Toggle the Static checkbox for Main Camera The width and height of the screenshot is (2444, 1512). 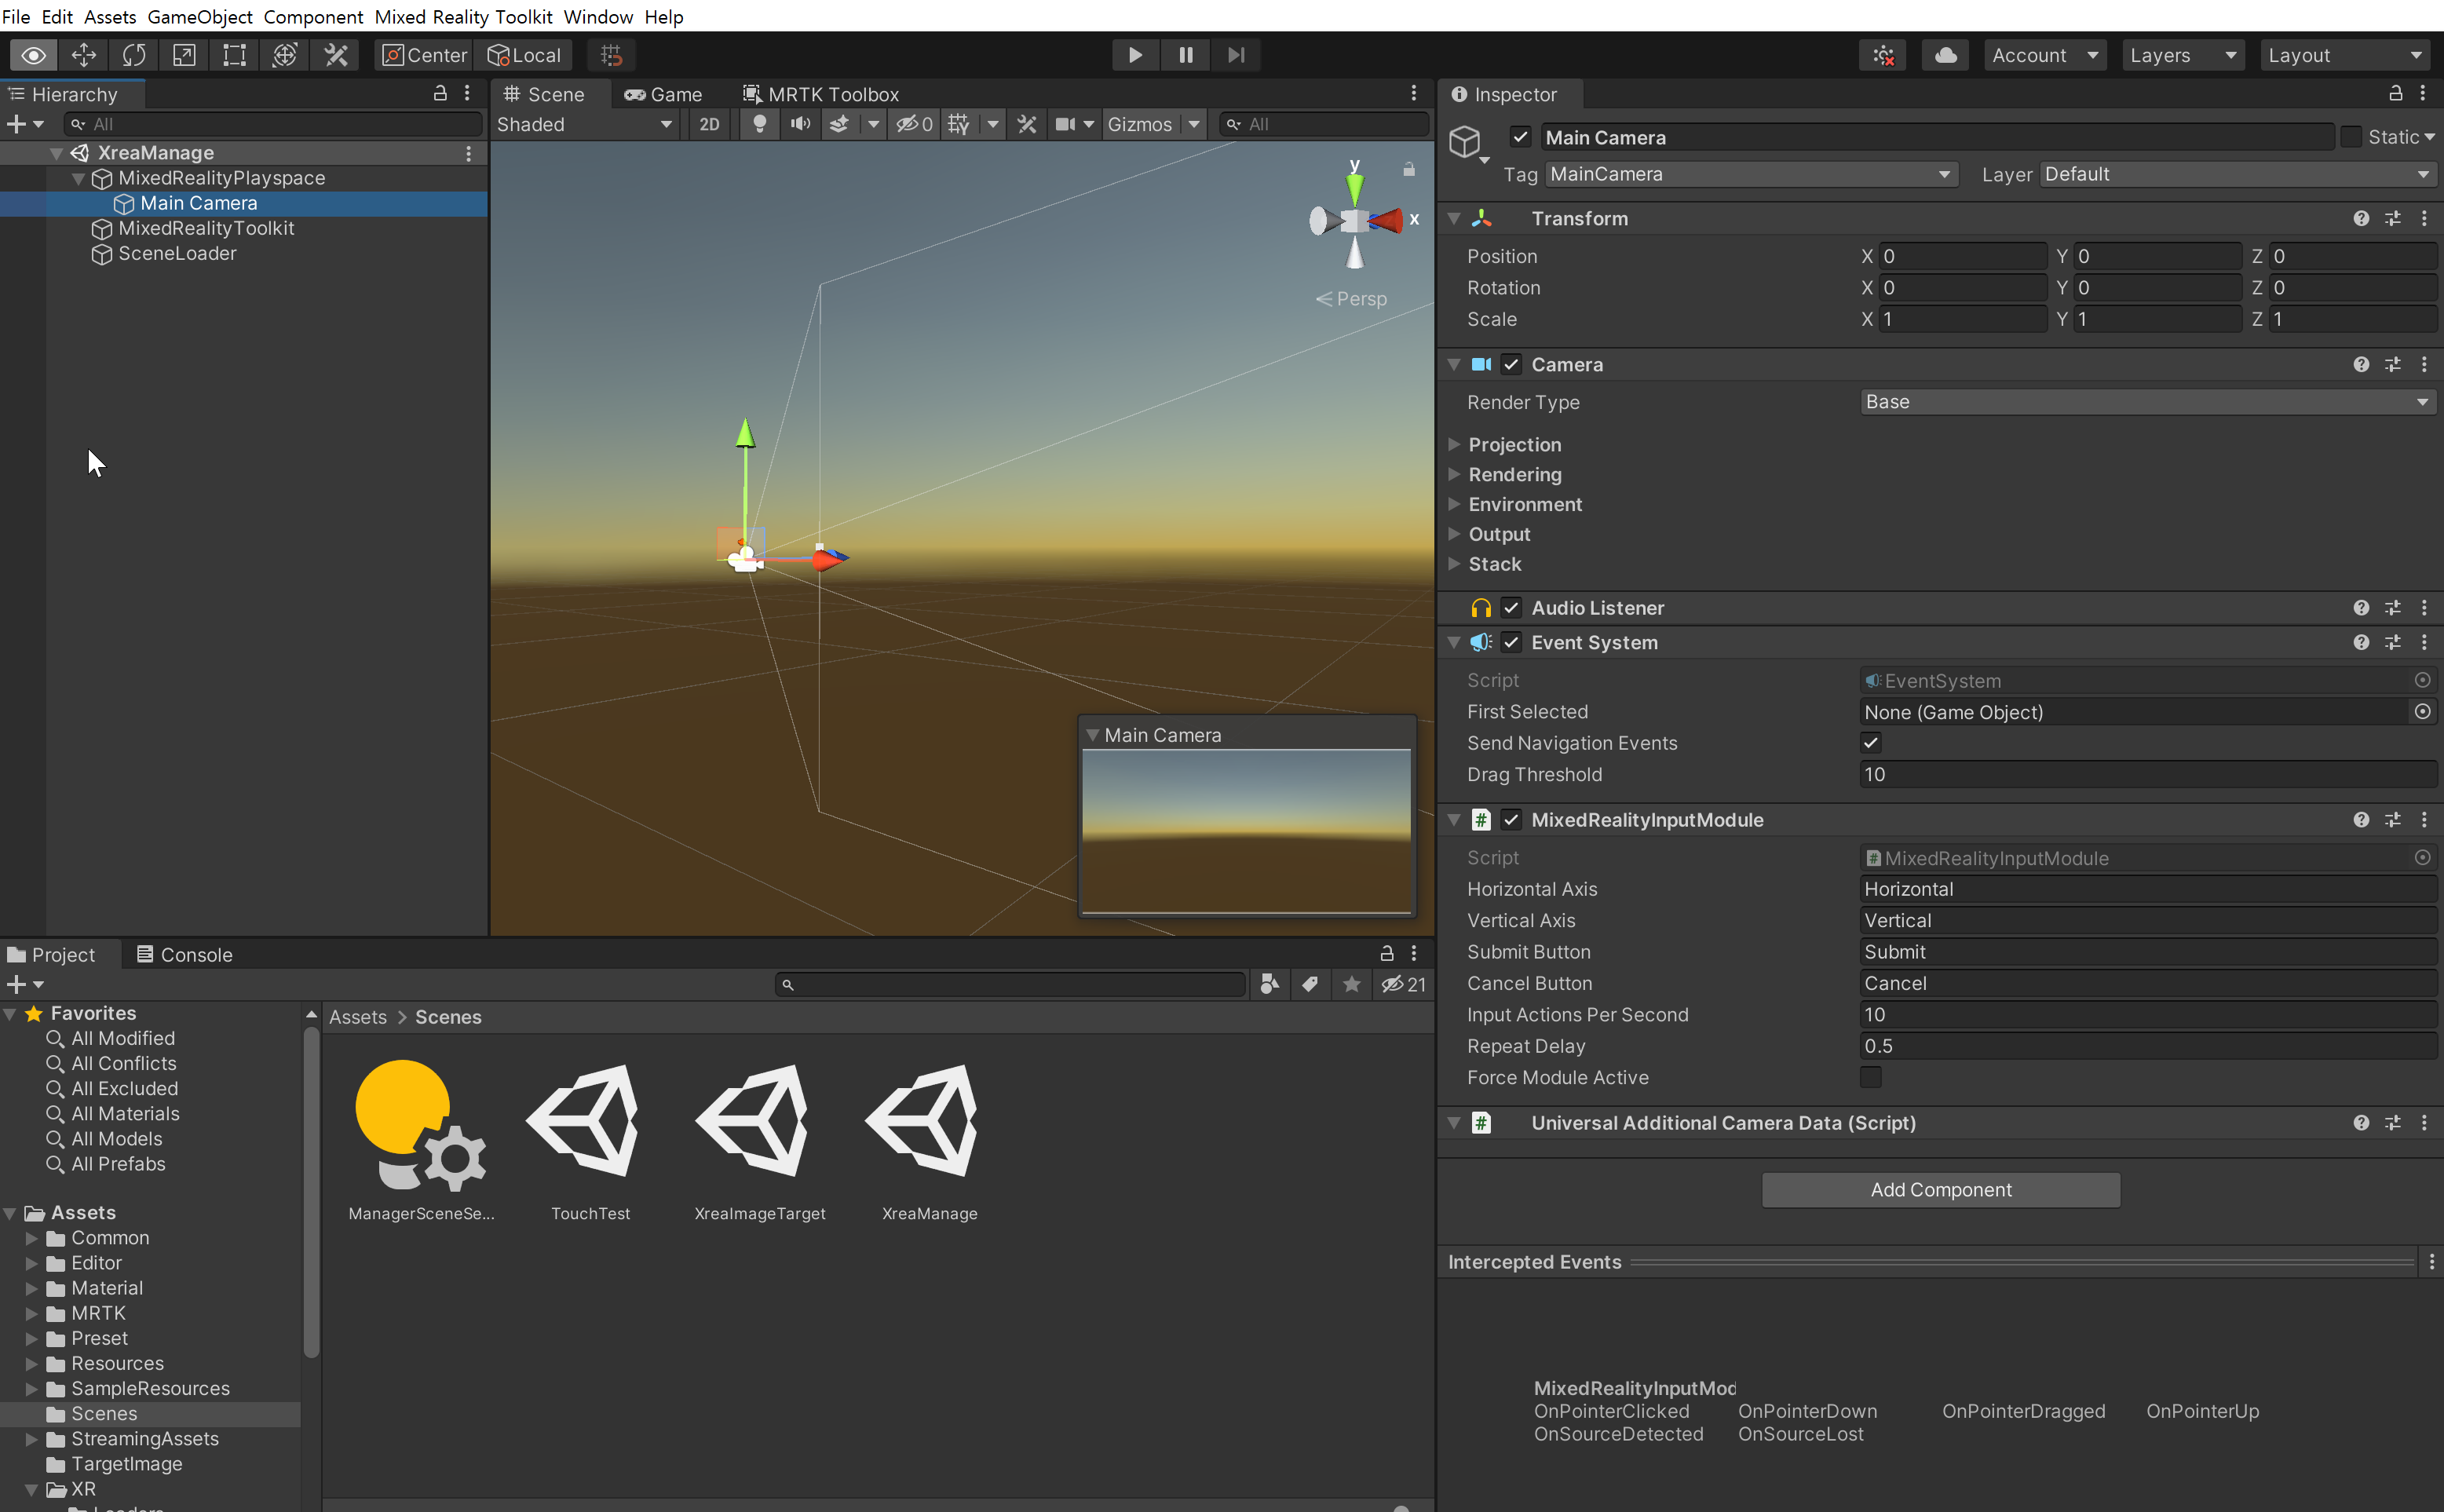[x=2351, y=137]
